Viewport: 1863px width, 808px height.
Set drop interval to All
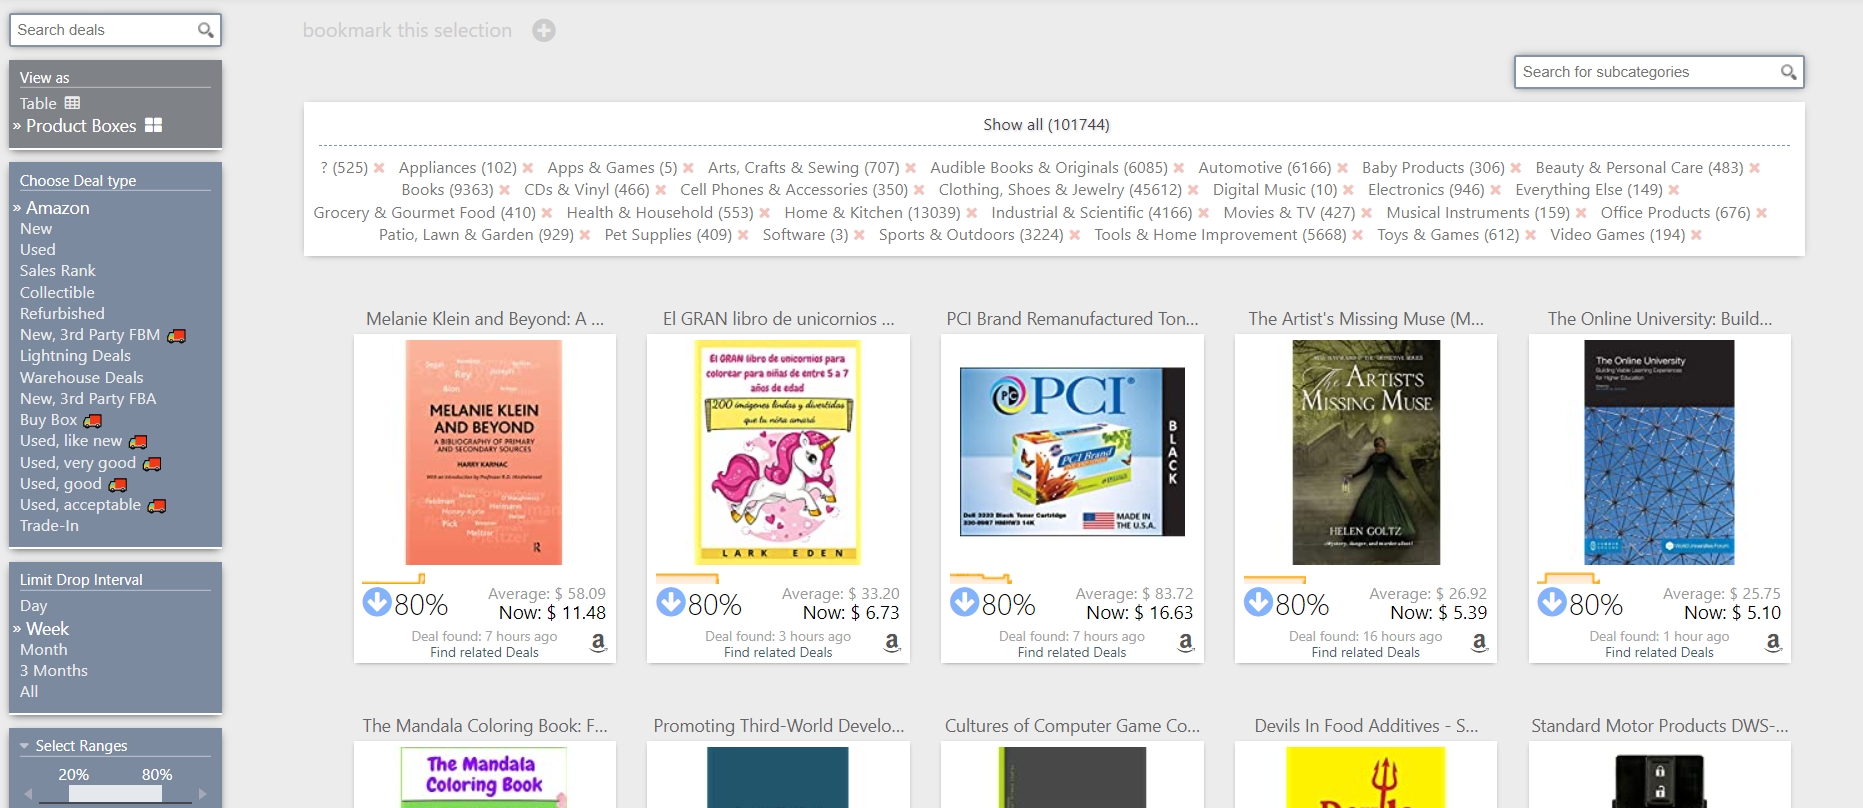pyautogui.click(x=29, y=692)
